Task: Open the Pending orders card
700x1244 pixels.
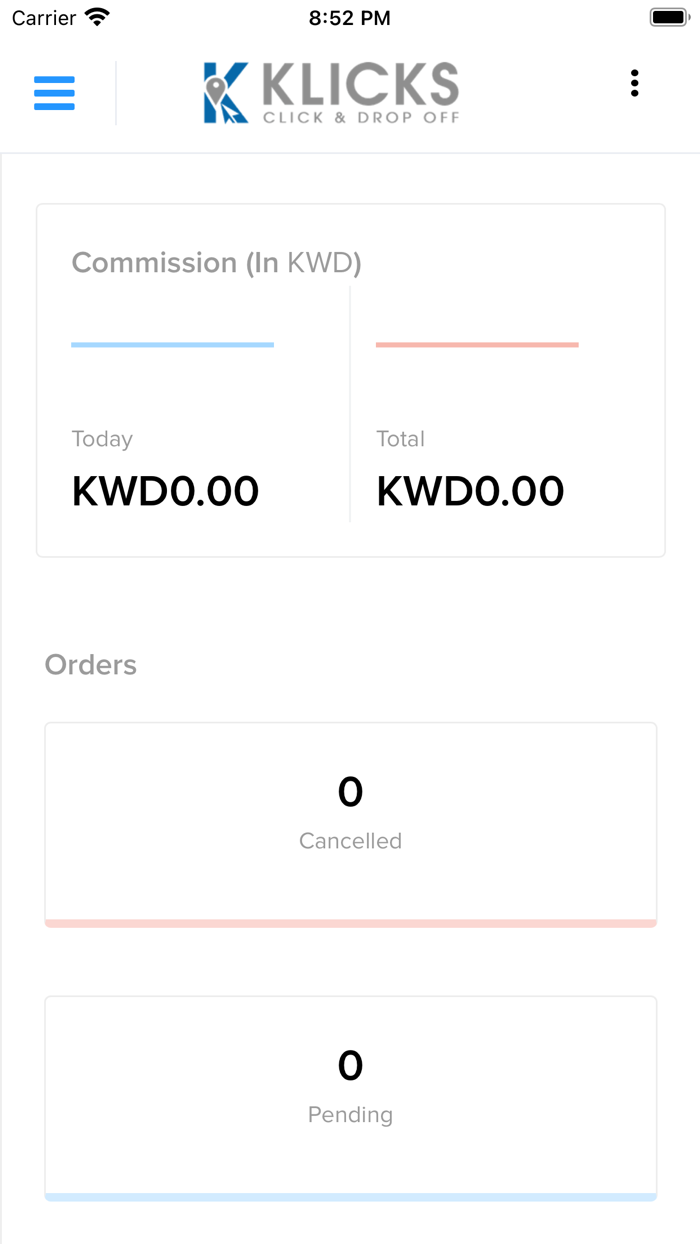Action: click(x=350, y=1096)
